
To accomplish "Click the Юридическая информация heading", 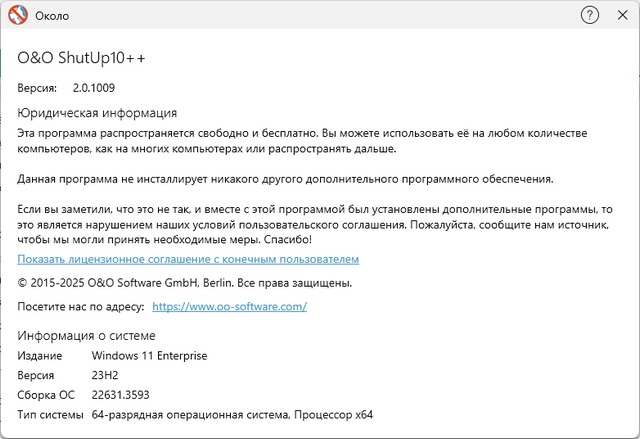I will (x=98, y=113).
